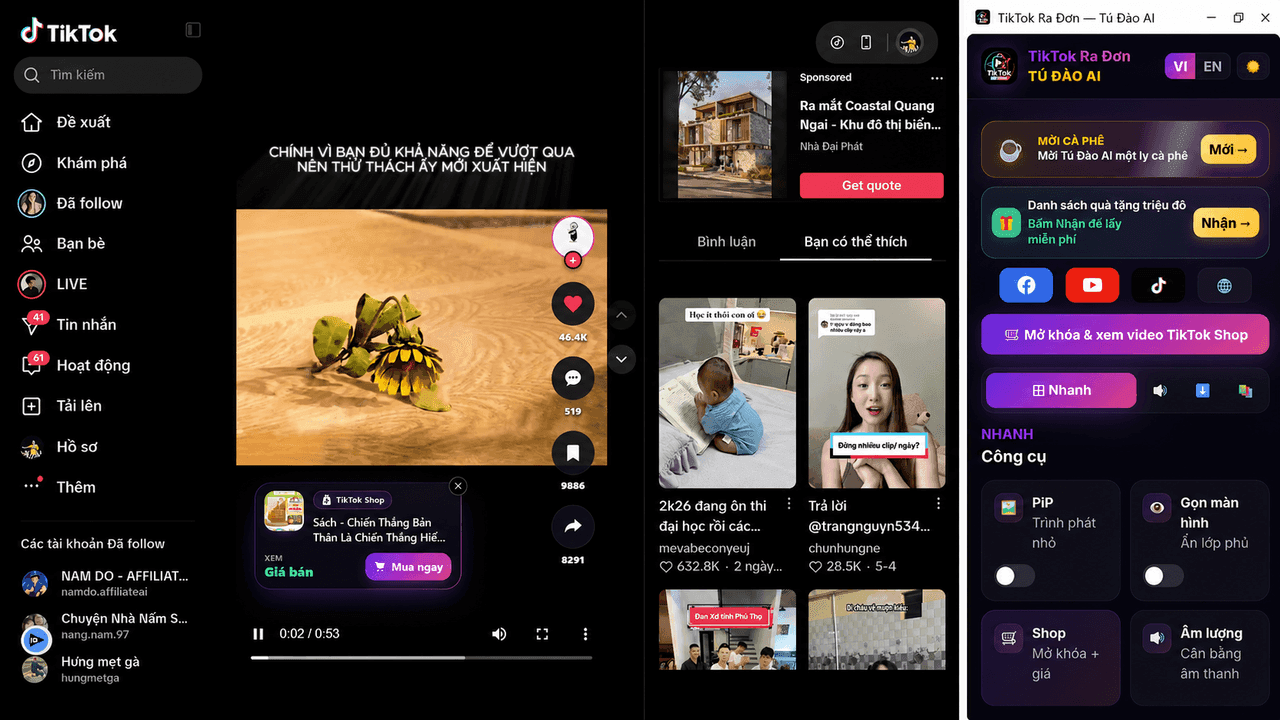Open the '2k26 đang ôn thi' video thumbnail

tap(727, 393)
